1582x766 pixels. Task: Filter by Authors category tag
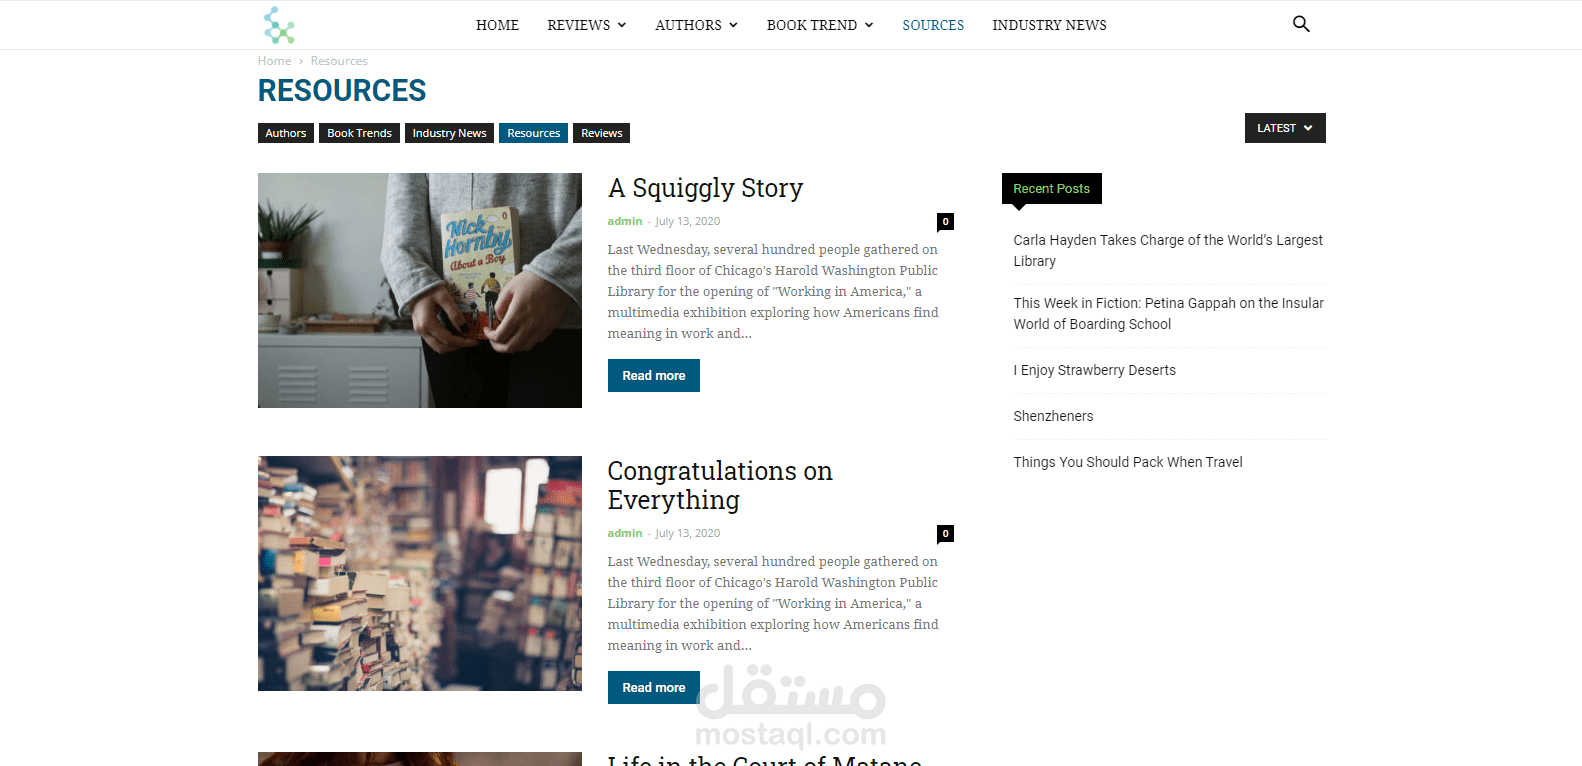286,133
